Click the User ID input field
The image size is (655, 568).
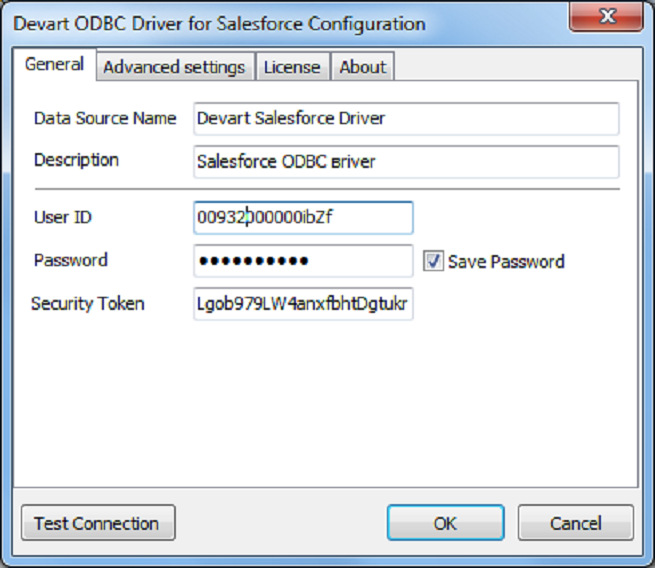(x=303, y=218)
